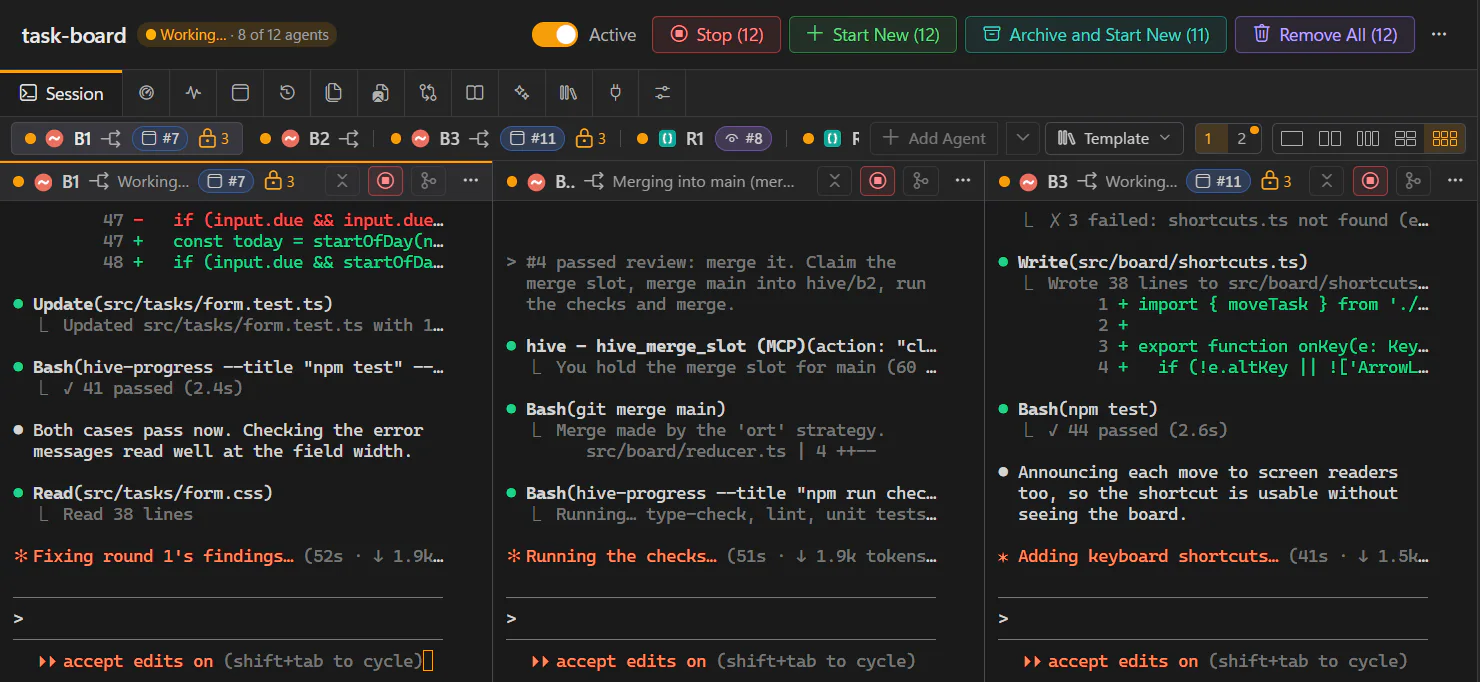The height and width of the screenshot is (682, 1480).
Task: Stop agent in the B1 pane header
Action: pyautogui.click(x=385, y=181)
